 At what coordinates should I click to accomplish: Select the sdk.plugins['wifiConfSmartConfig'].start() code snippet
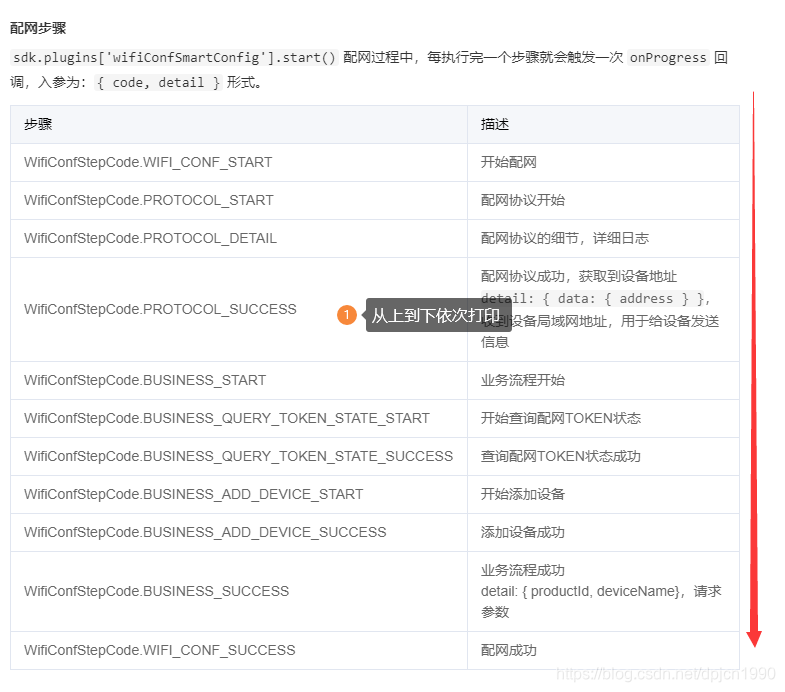click(x=174, y=58)
